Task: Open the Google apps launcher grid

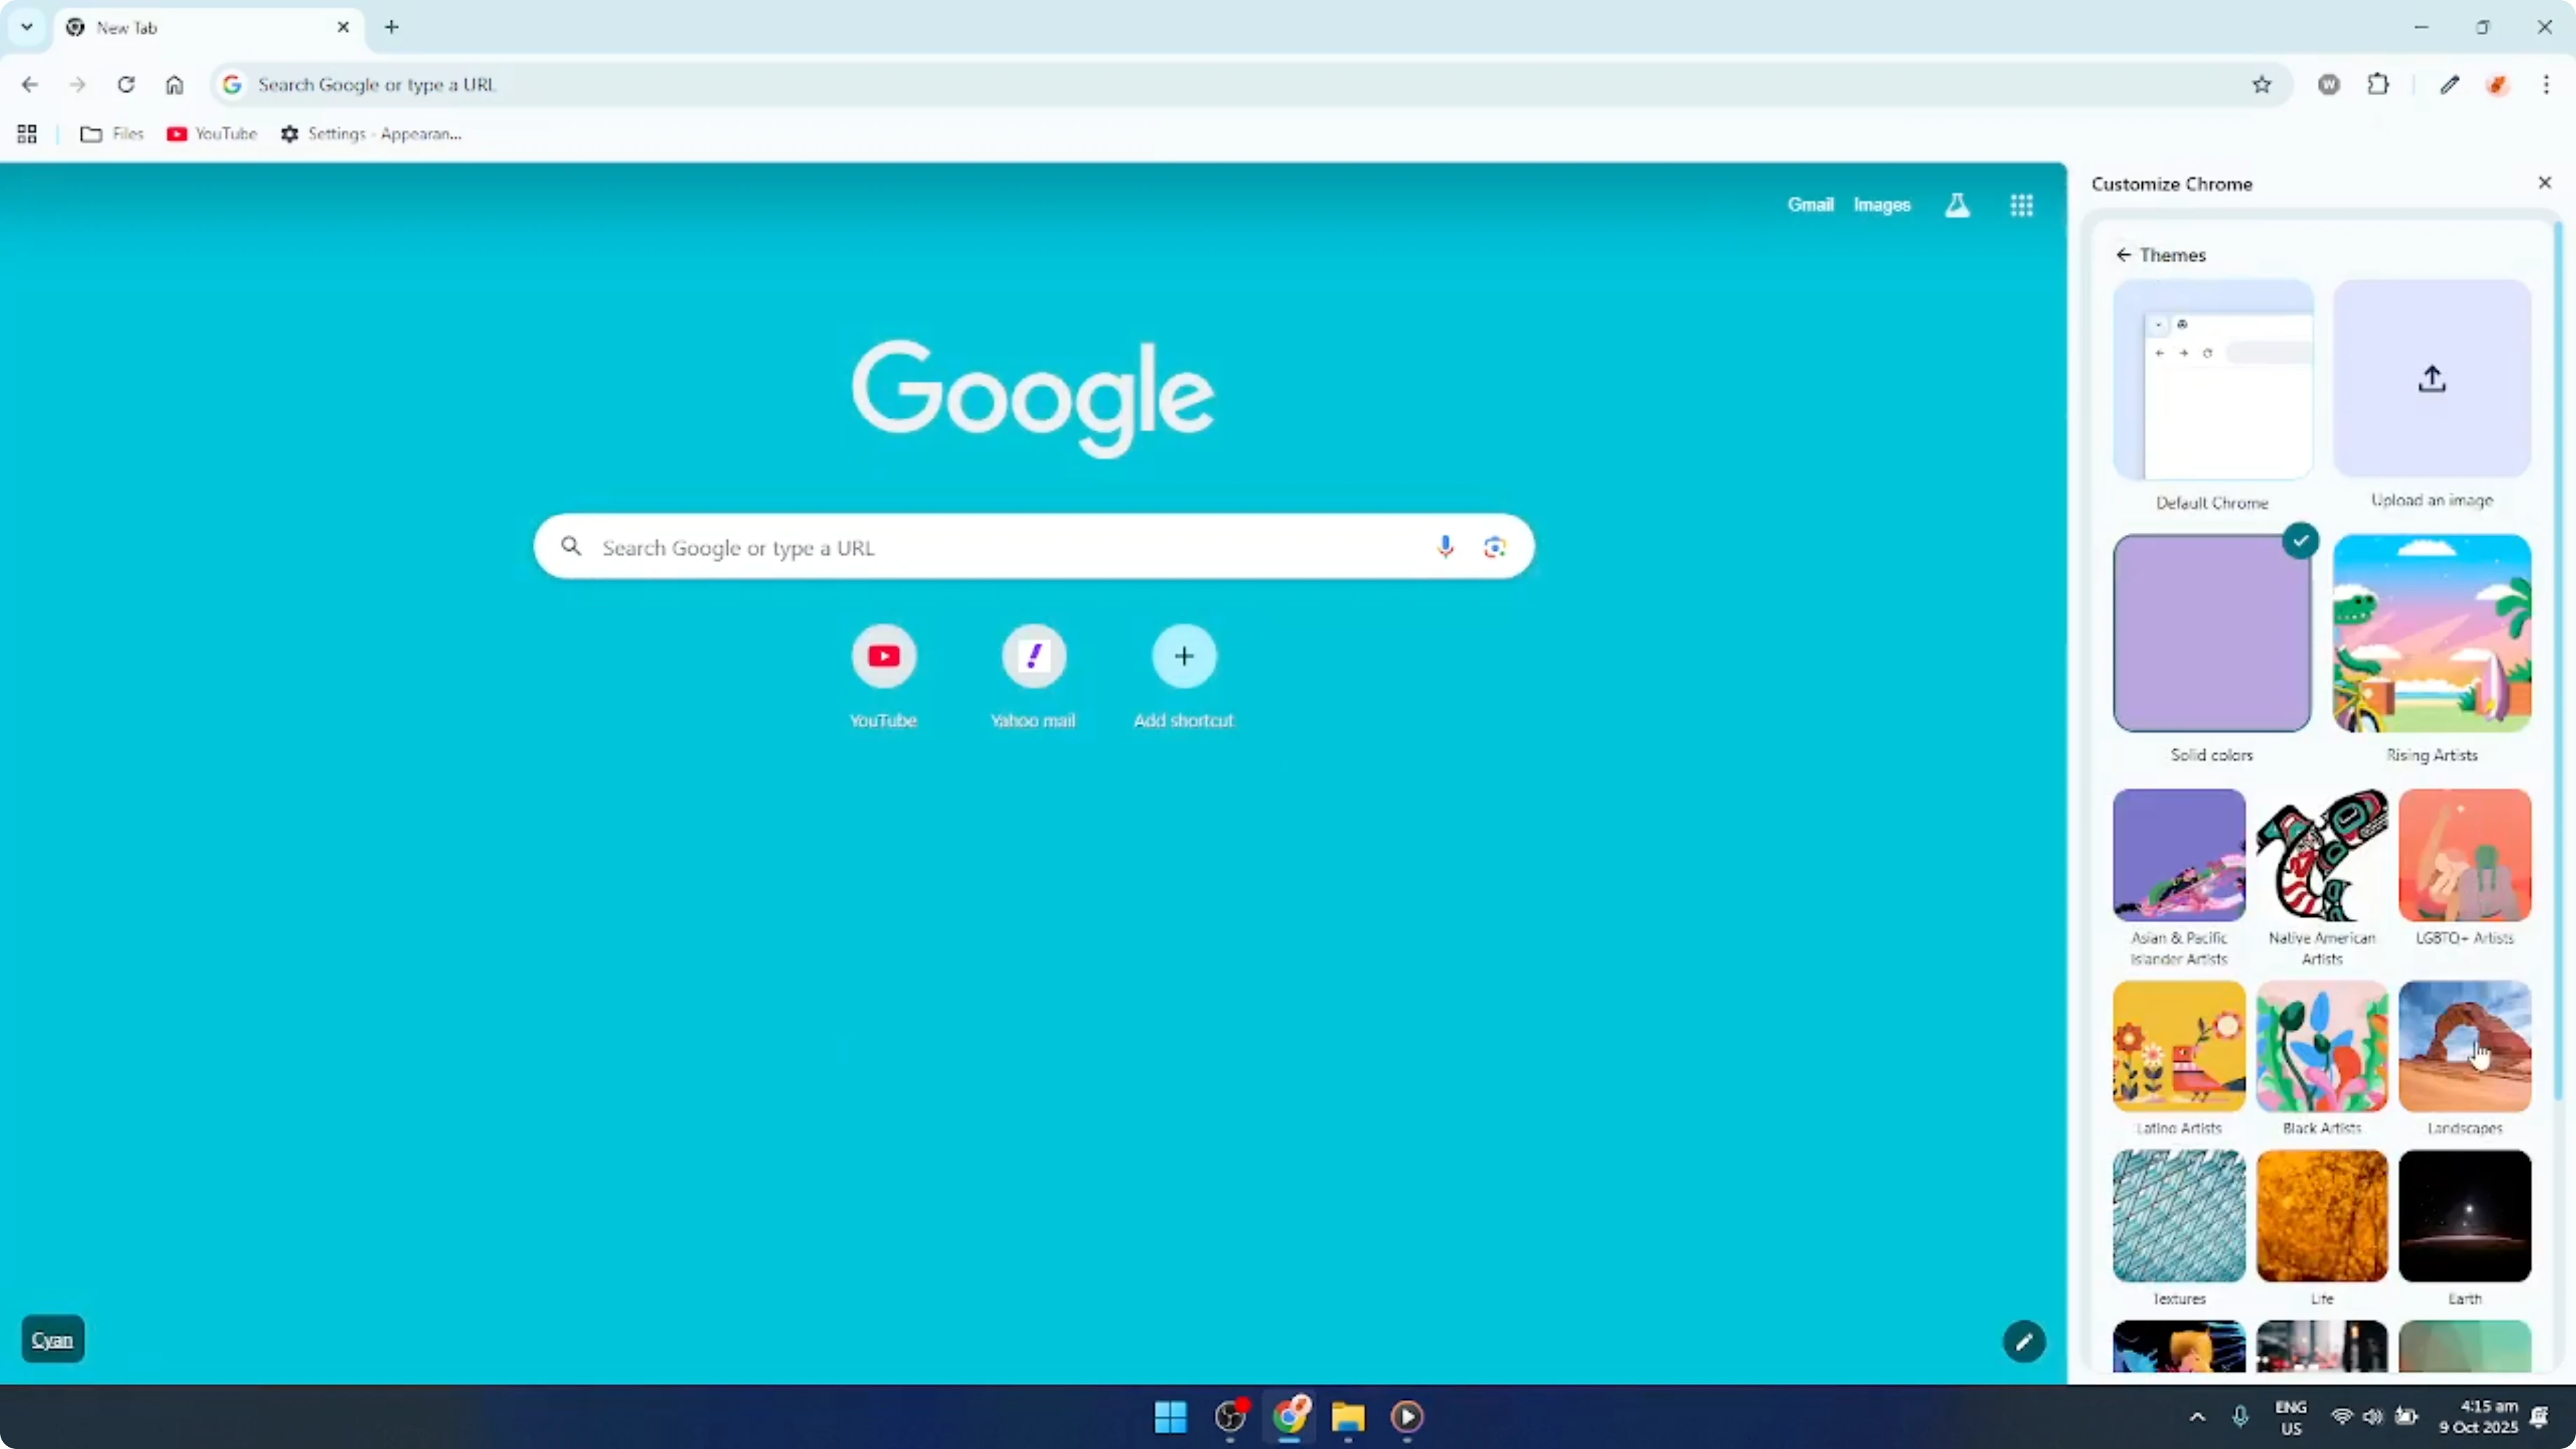Action: click(x=2021, y=205)
